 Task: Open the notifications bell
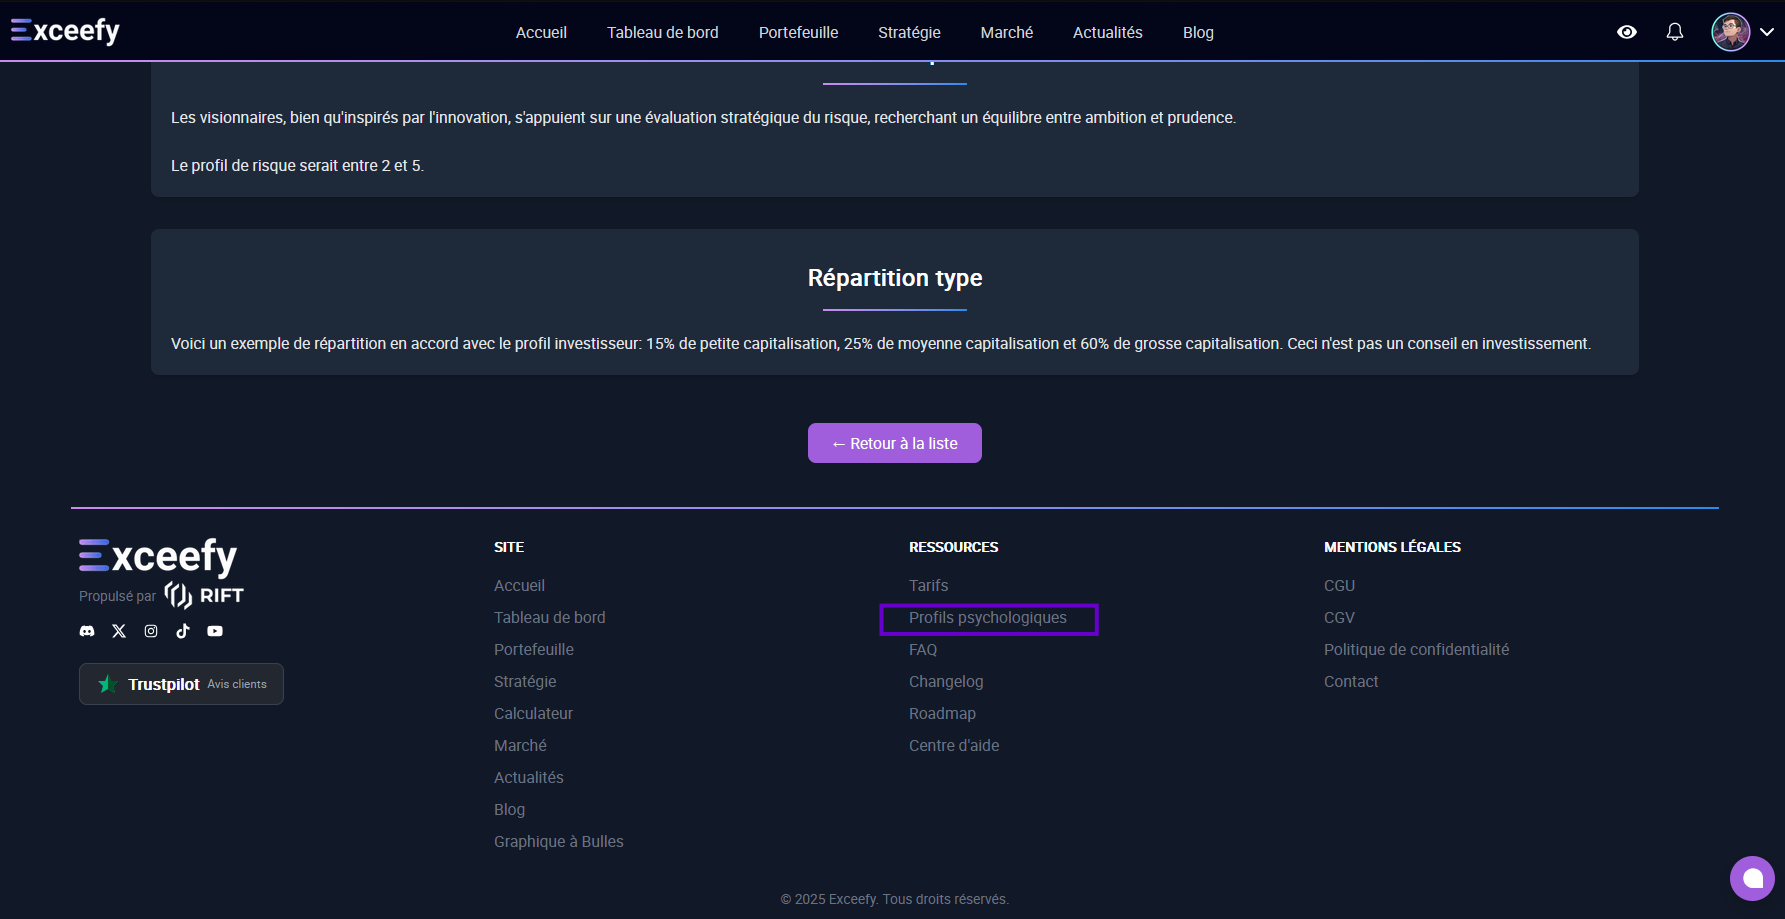click(x=1674, y=32)
